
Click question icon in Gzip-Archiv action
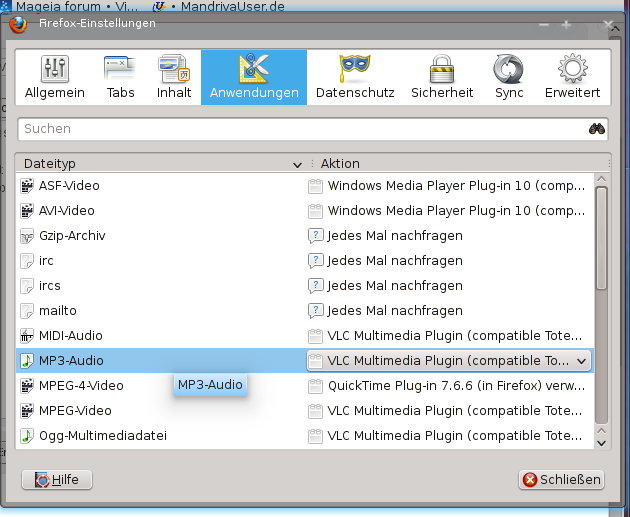pyautogui.click(x=315, y=236)
